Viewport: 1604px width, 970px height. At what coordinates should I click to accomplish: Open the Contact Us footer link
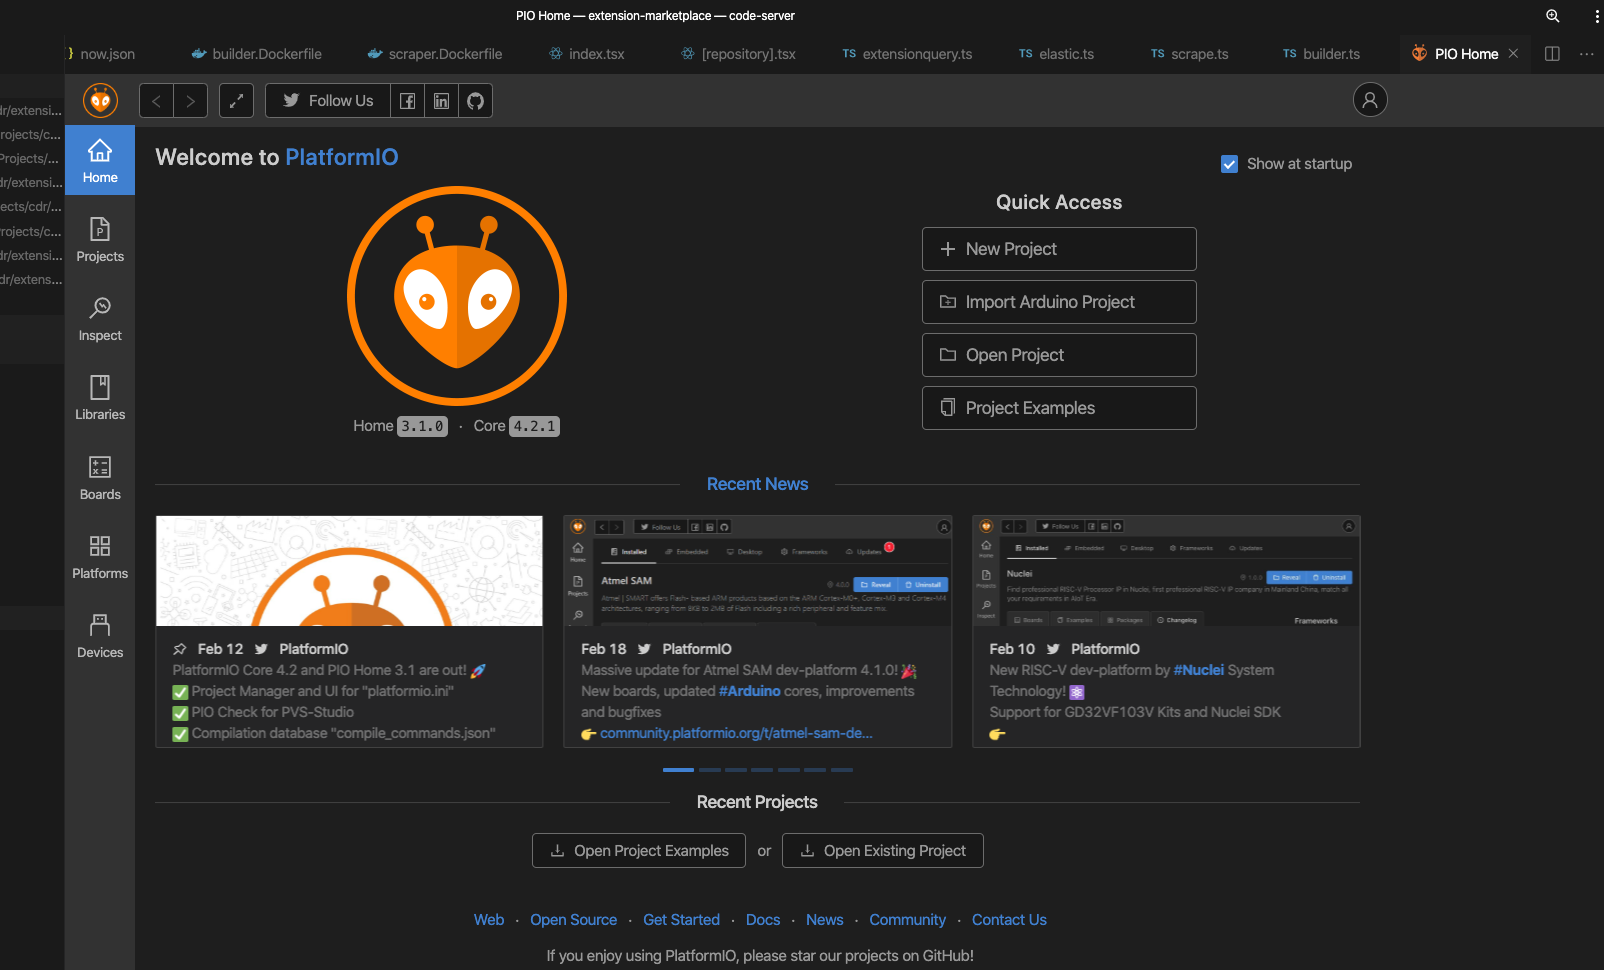click(x=1009, y=920)
